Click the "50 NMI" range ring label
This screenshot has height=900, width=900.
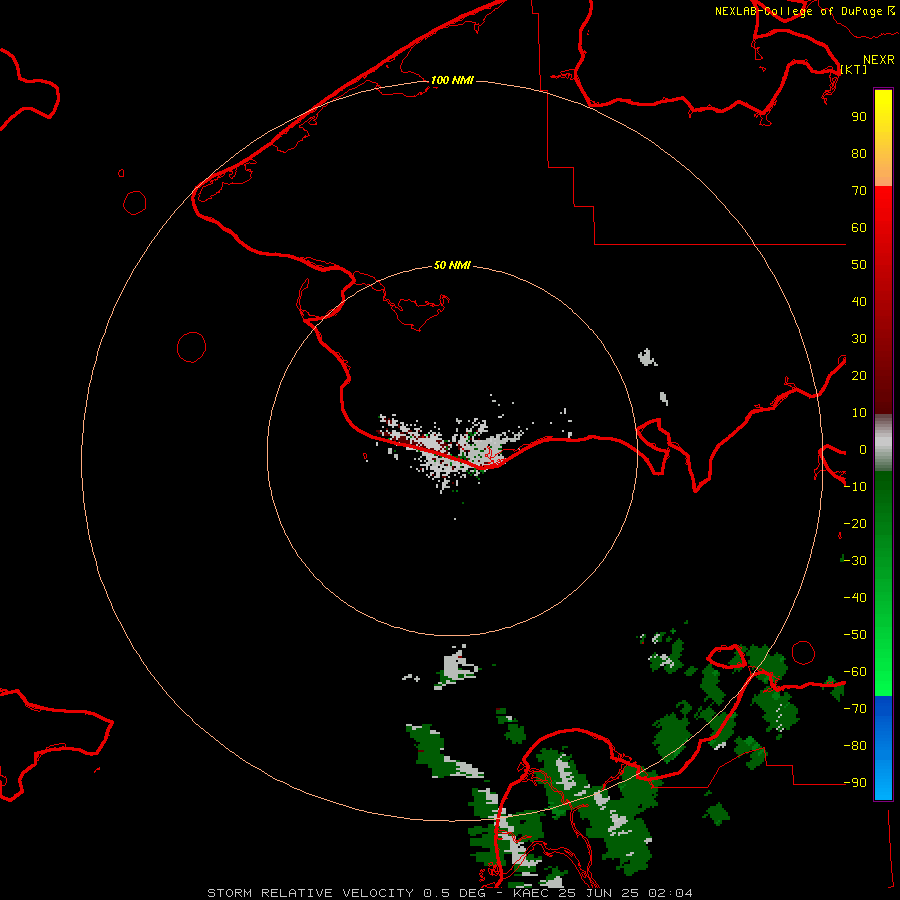pos(452,265)
